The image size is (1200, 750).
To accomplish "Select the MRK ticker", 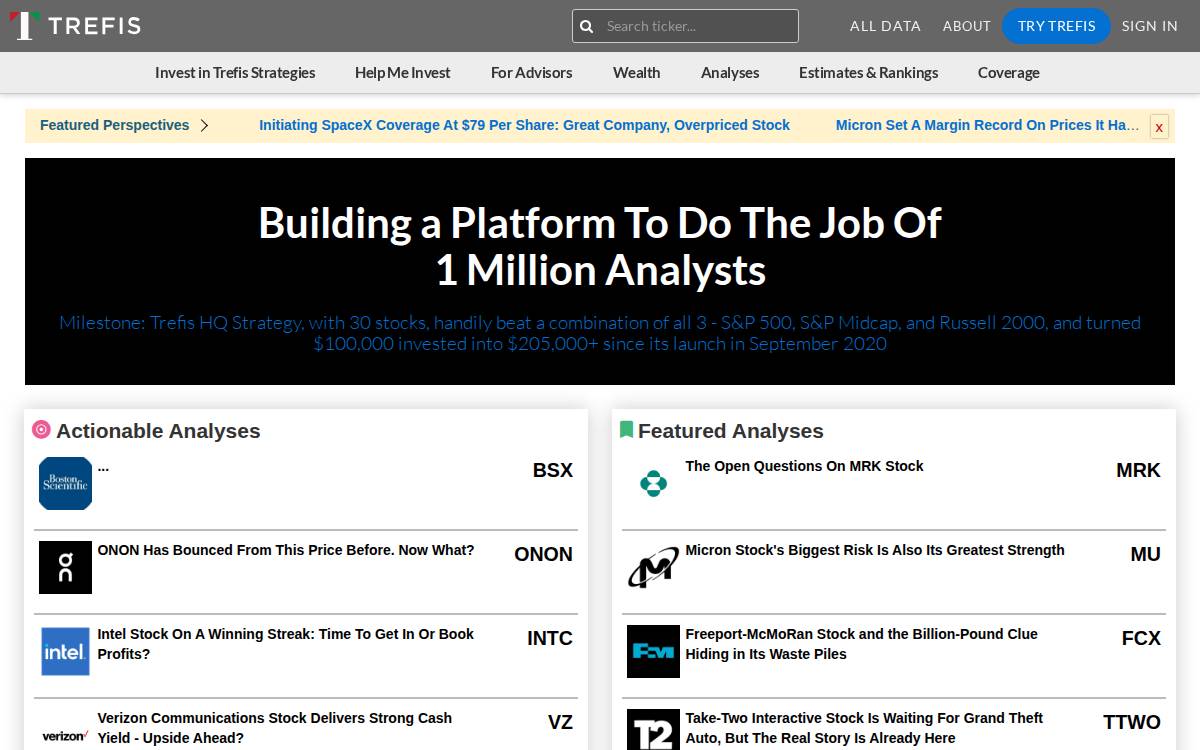I will (1139, 470).
